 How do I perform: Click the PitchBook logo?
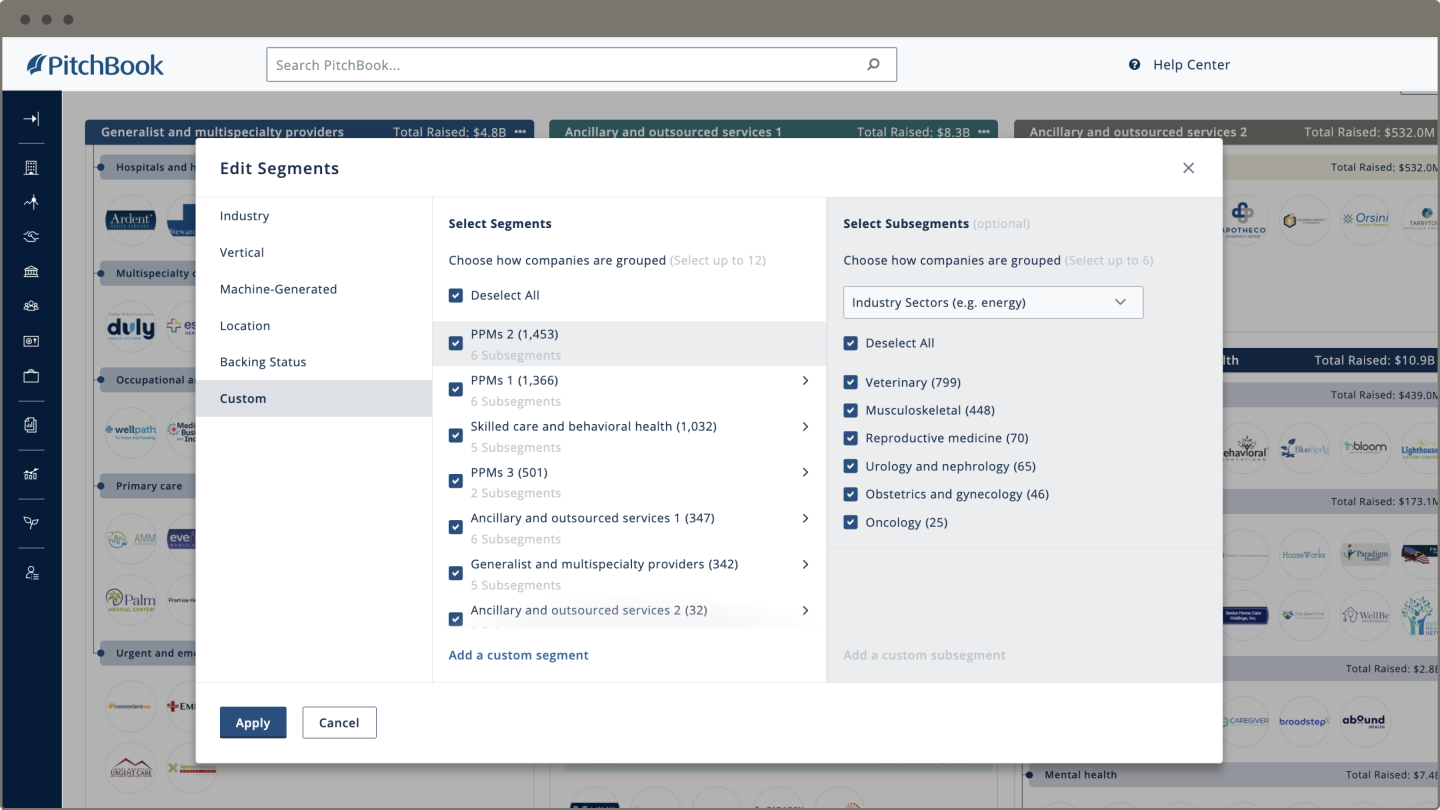[95, 65]
